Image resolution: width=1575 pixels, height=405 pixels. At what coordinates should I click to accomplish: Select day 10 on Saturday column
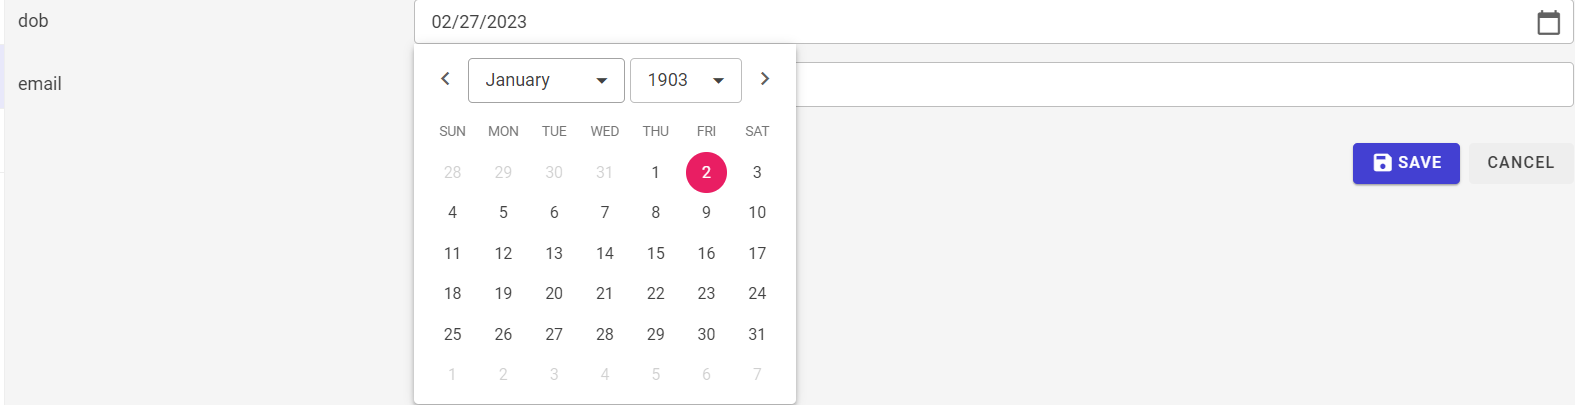(x=757, y=212)
